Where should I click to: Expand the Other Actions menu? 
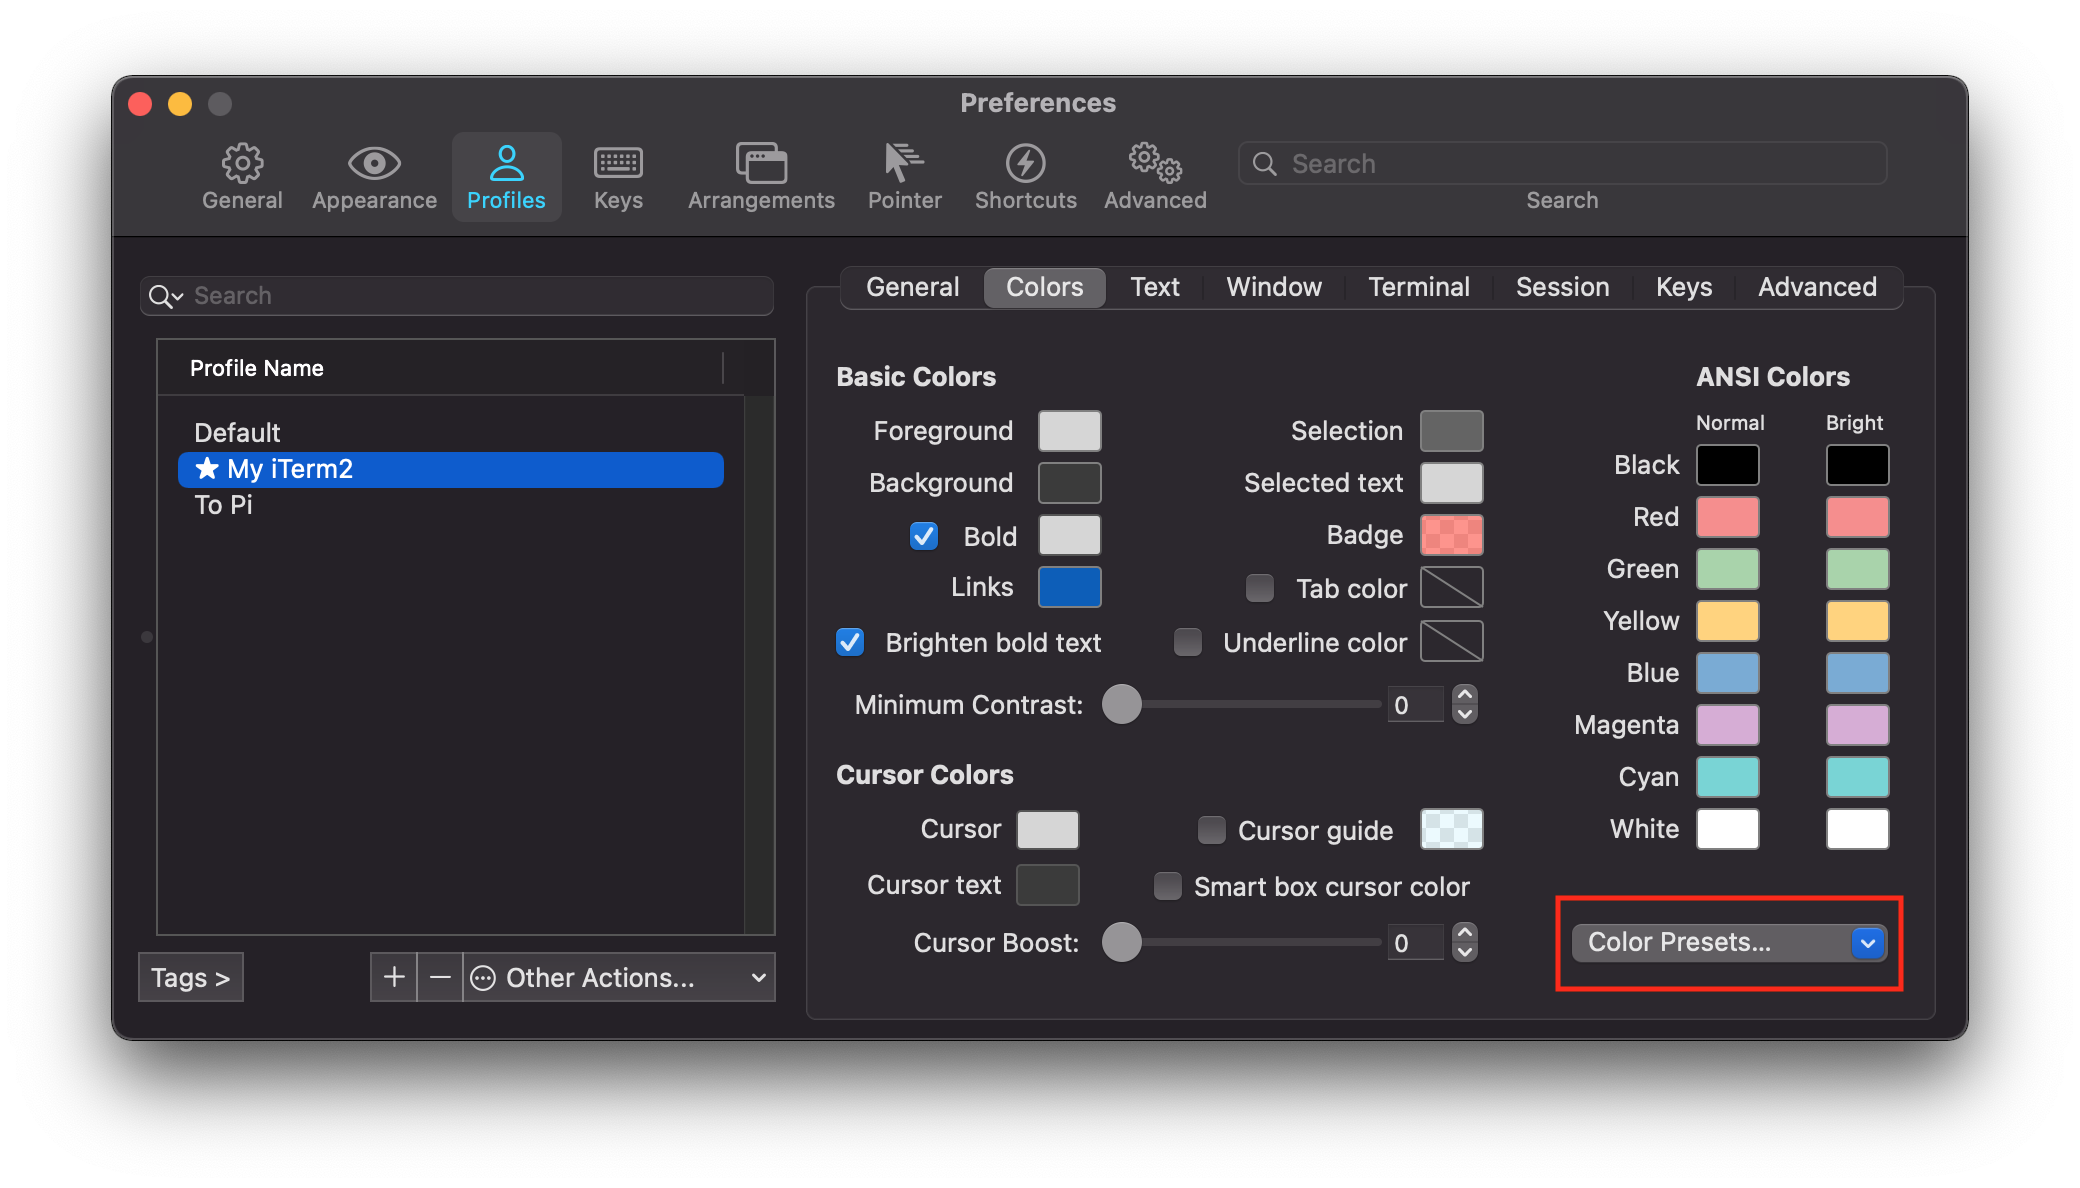618,977
